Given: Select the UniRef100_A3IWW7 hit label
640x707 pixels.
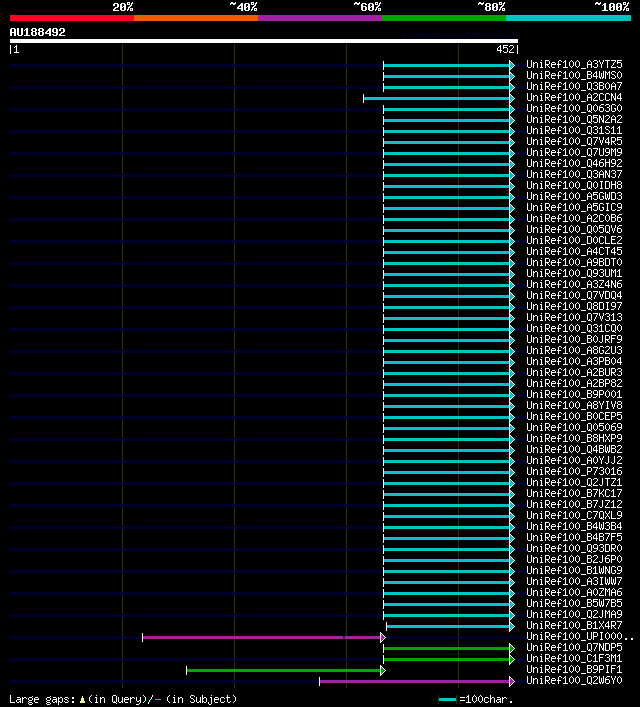Looking at the screenshot, I should click(574, 581).
